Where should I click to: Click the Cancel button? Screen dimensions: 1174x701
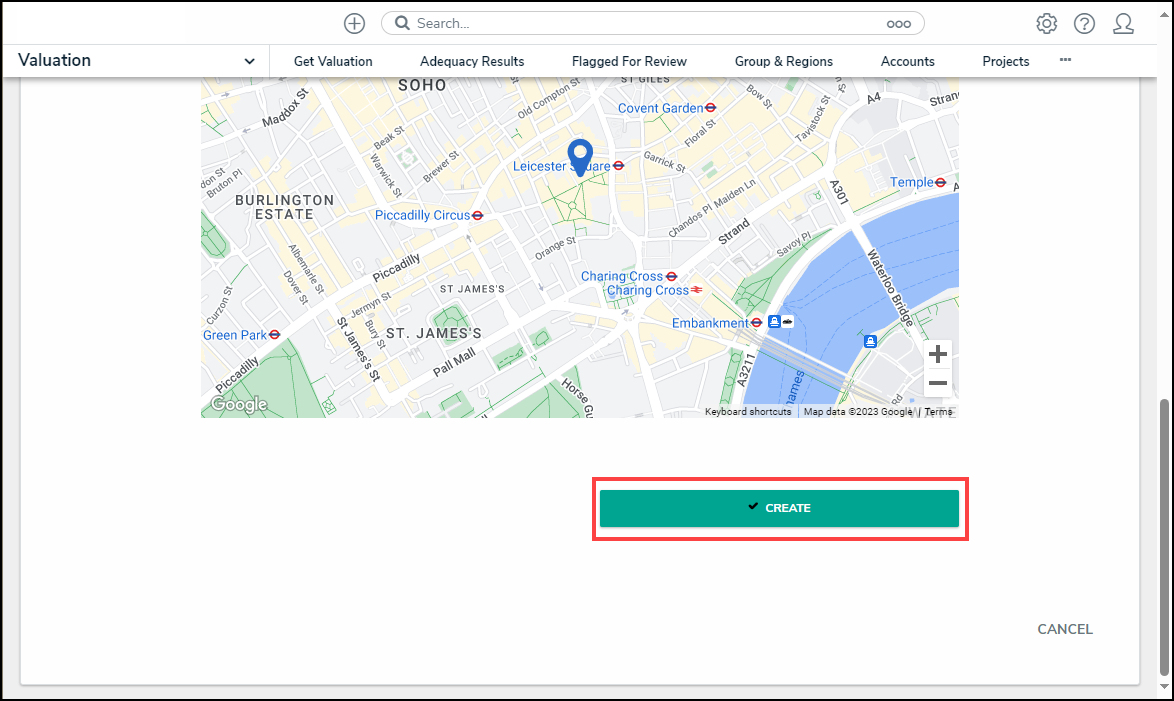click(x=1065, y=629)
